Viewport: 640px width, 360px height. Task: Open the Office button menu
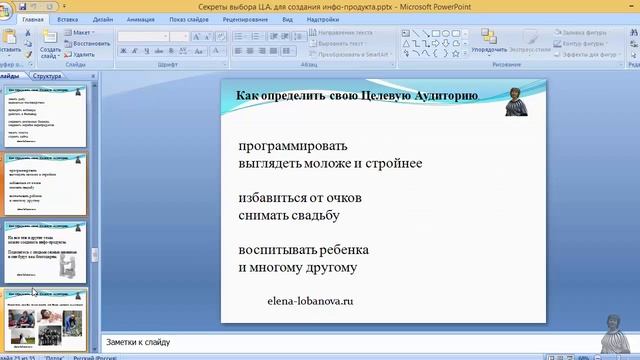point(4,11)
